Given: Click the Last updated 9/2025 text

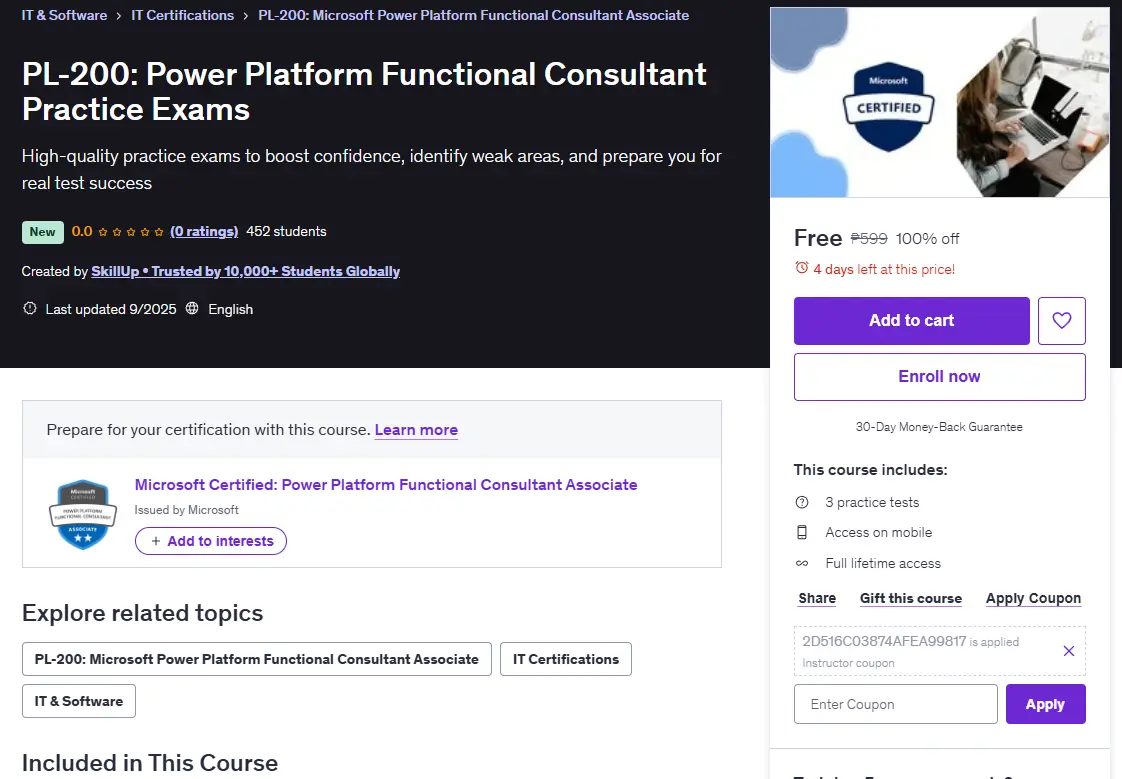Looking at the screenshot, I should [x=111, y=309].
